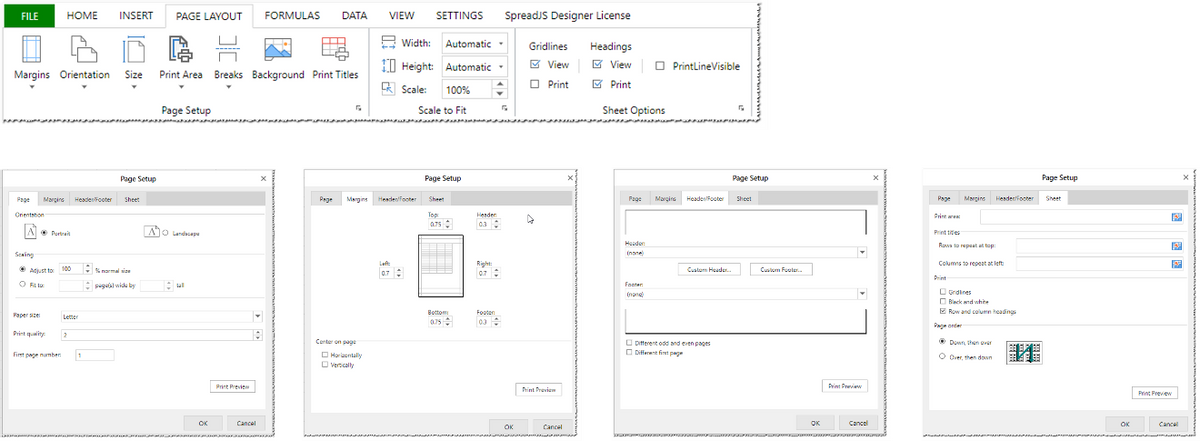
Task: Switch to the HOME ribbon tab
Action: point(82,16)
